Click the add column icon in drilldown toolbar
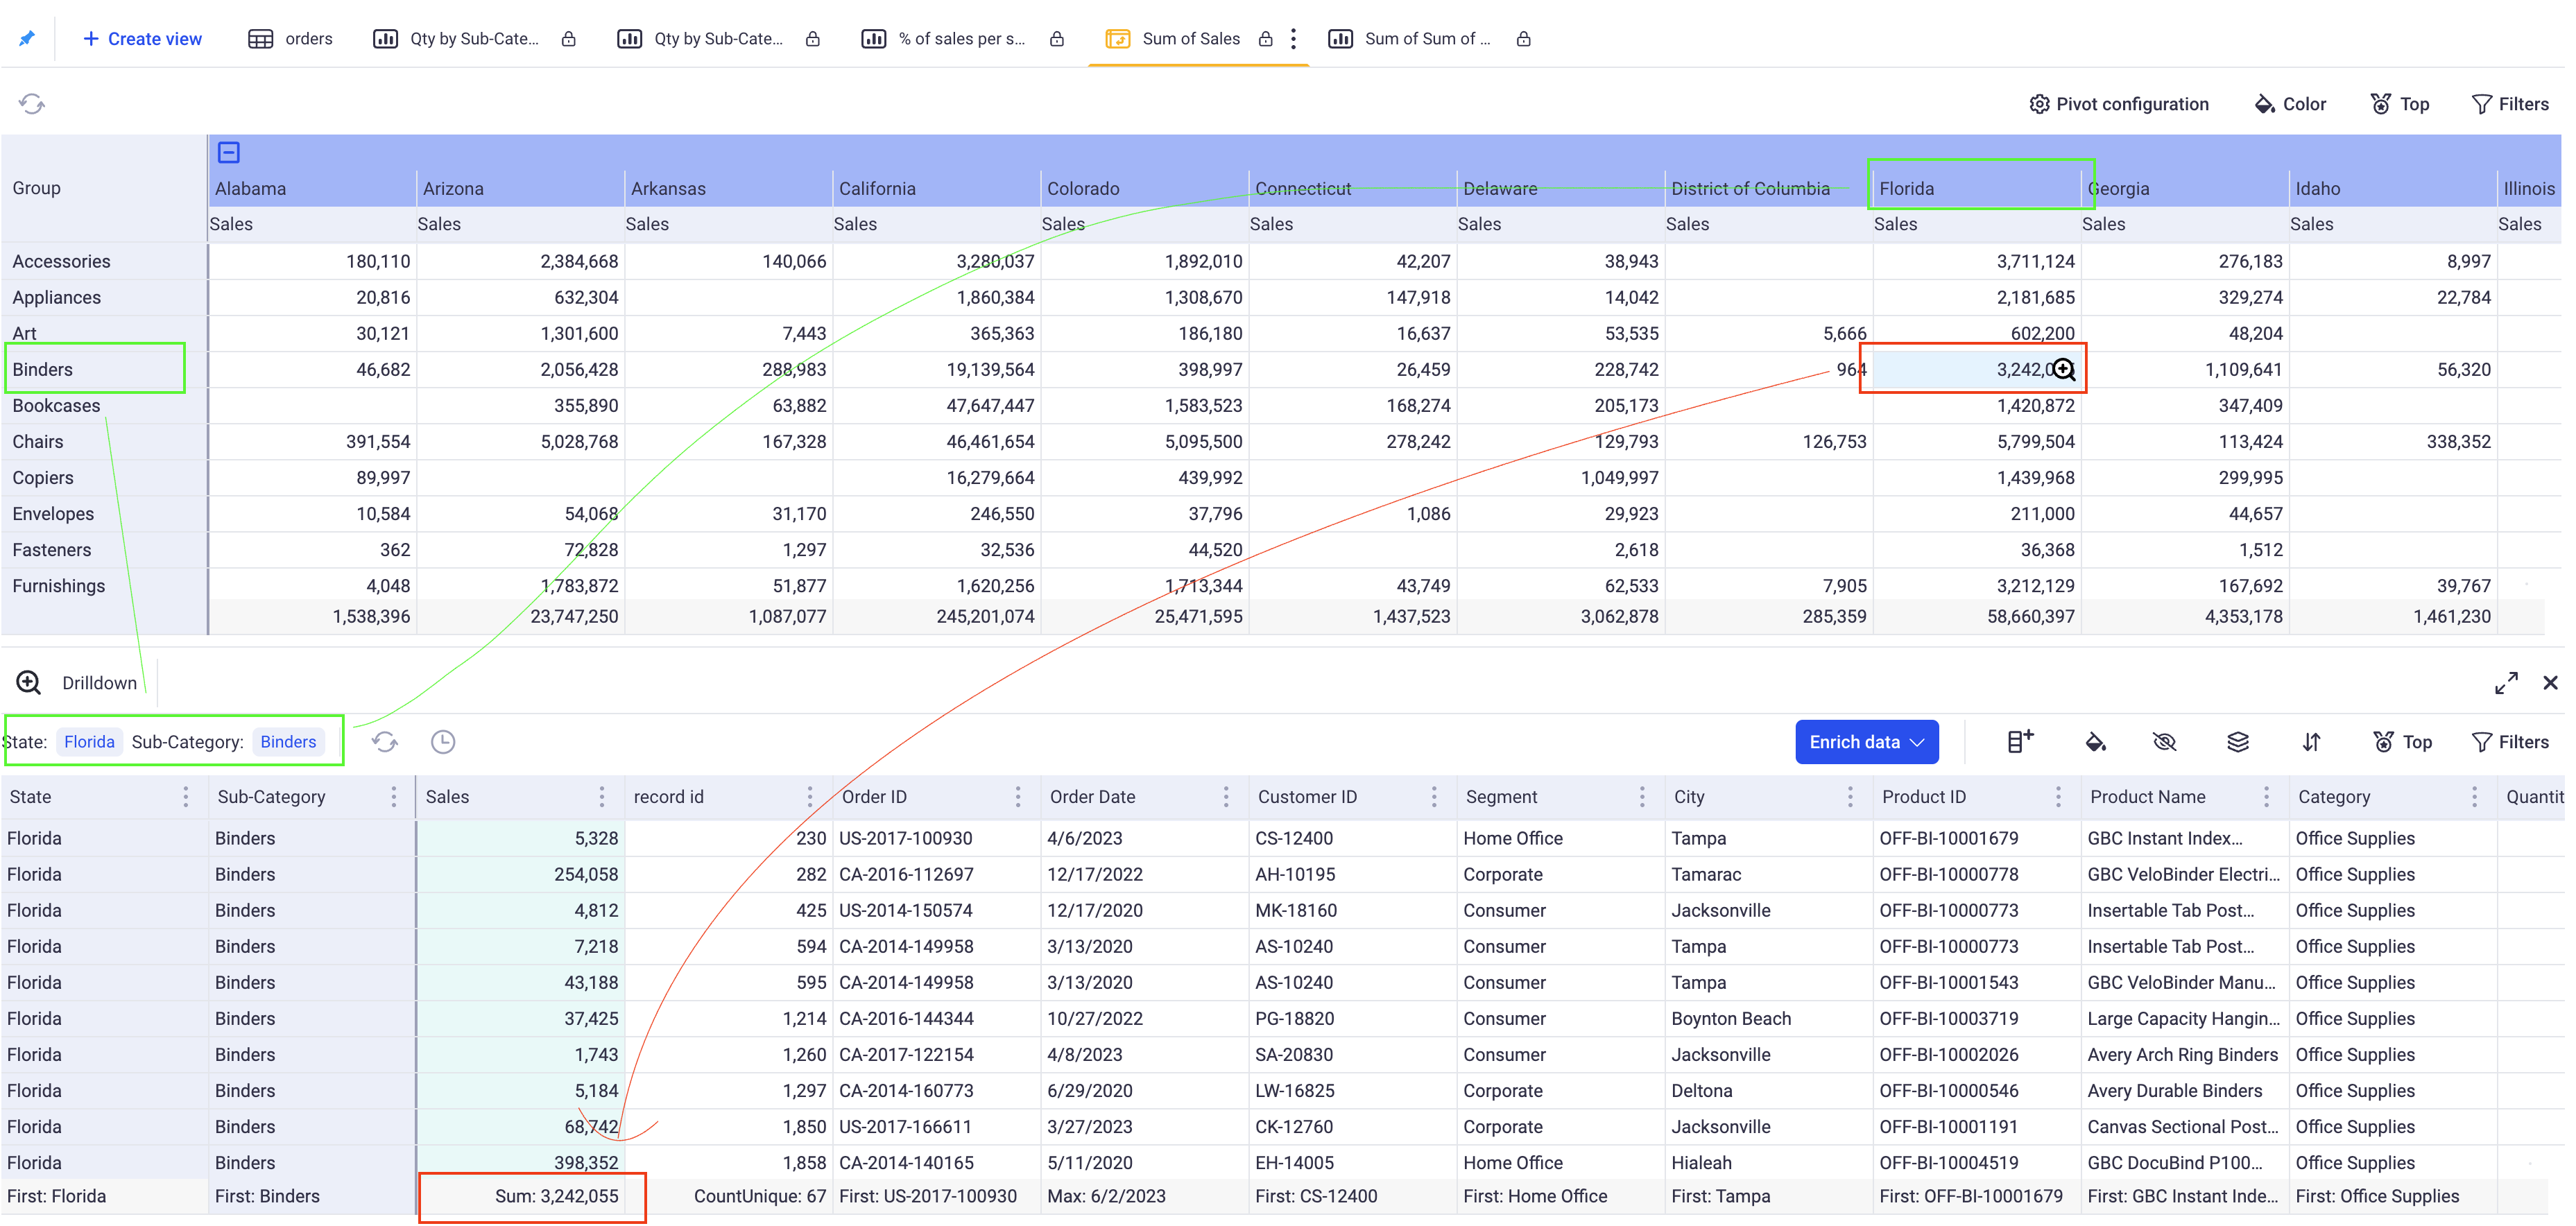2576x1226 pixels. click(2020, 742)
